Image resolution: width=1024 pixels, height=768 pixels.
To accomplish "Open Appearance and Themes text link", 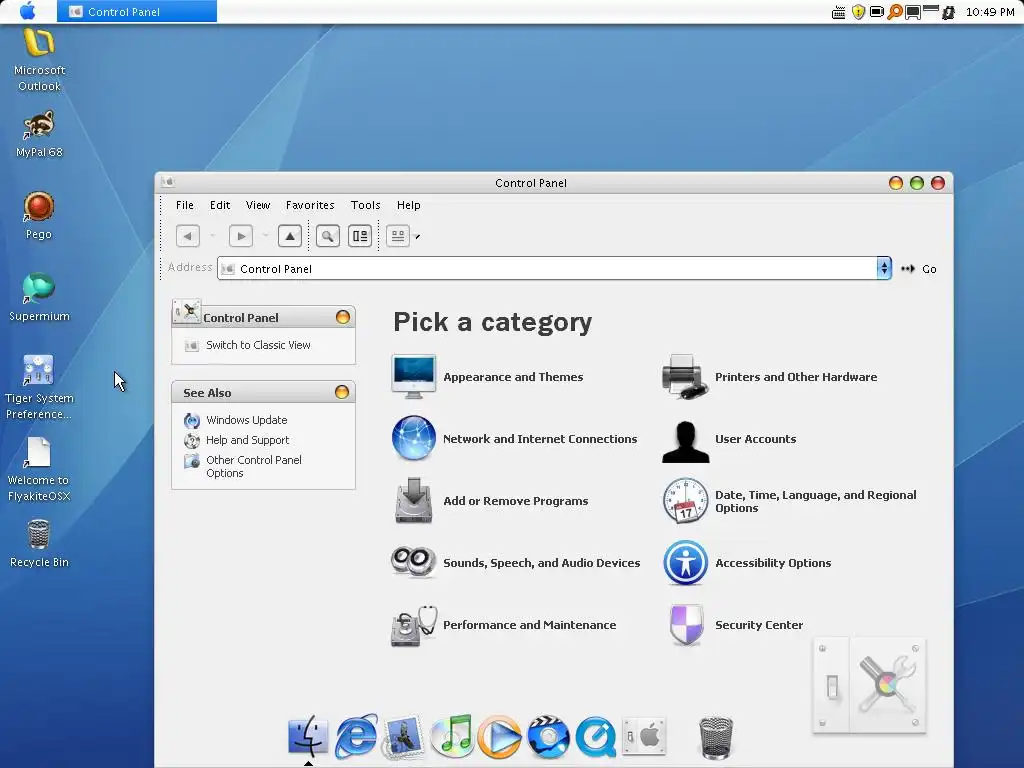I will tap(513, 377).
